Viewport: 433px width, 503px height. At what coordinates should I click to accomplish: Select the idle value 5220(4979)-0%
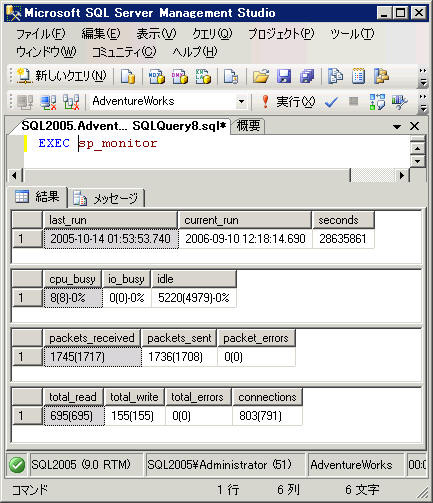tap(194, 298)
